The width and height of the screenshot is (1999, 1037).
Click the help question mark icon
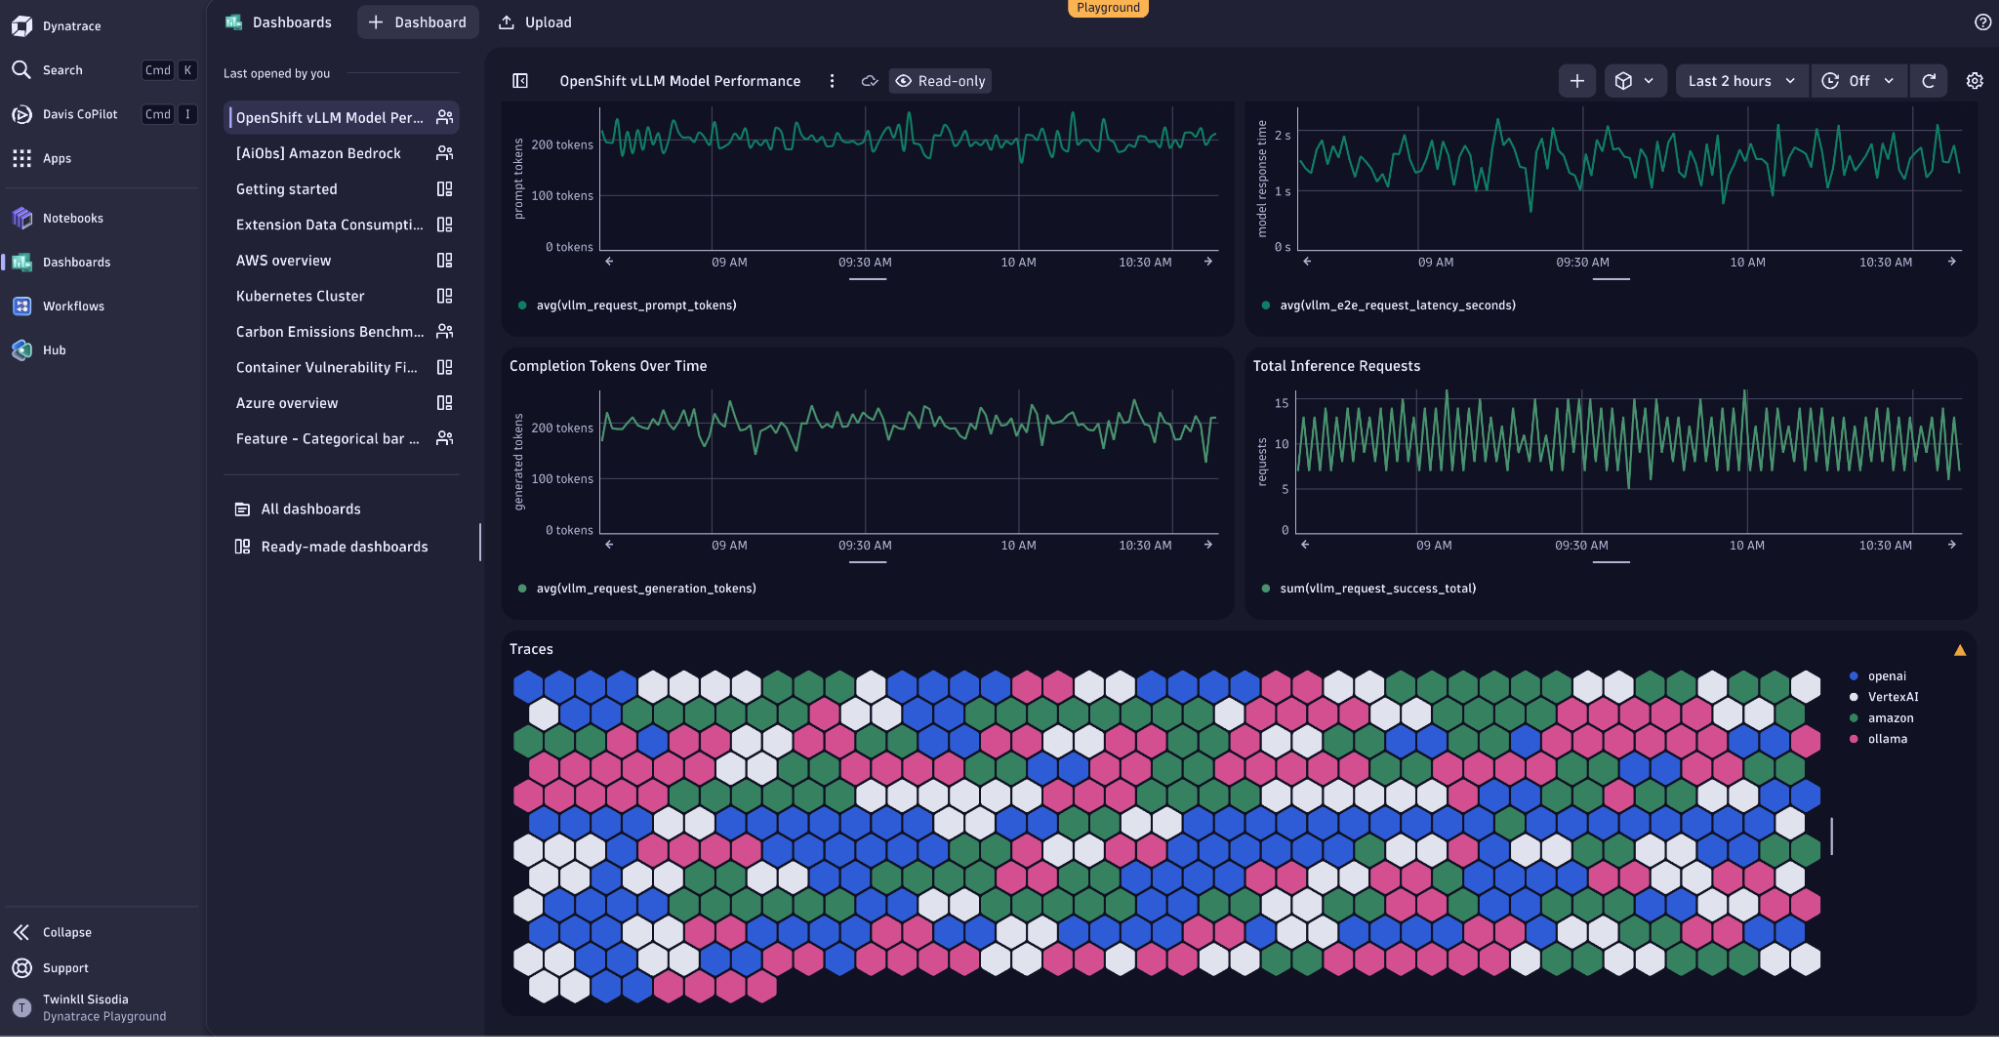point(1982,22)
